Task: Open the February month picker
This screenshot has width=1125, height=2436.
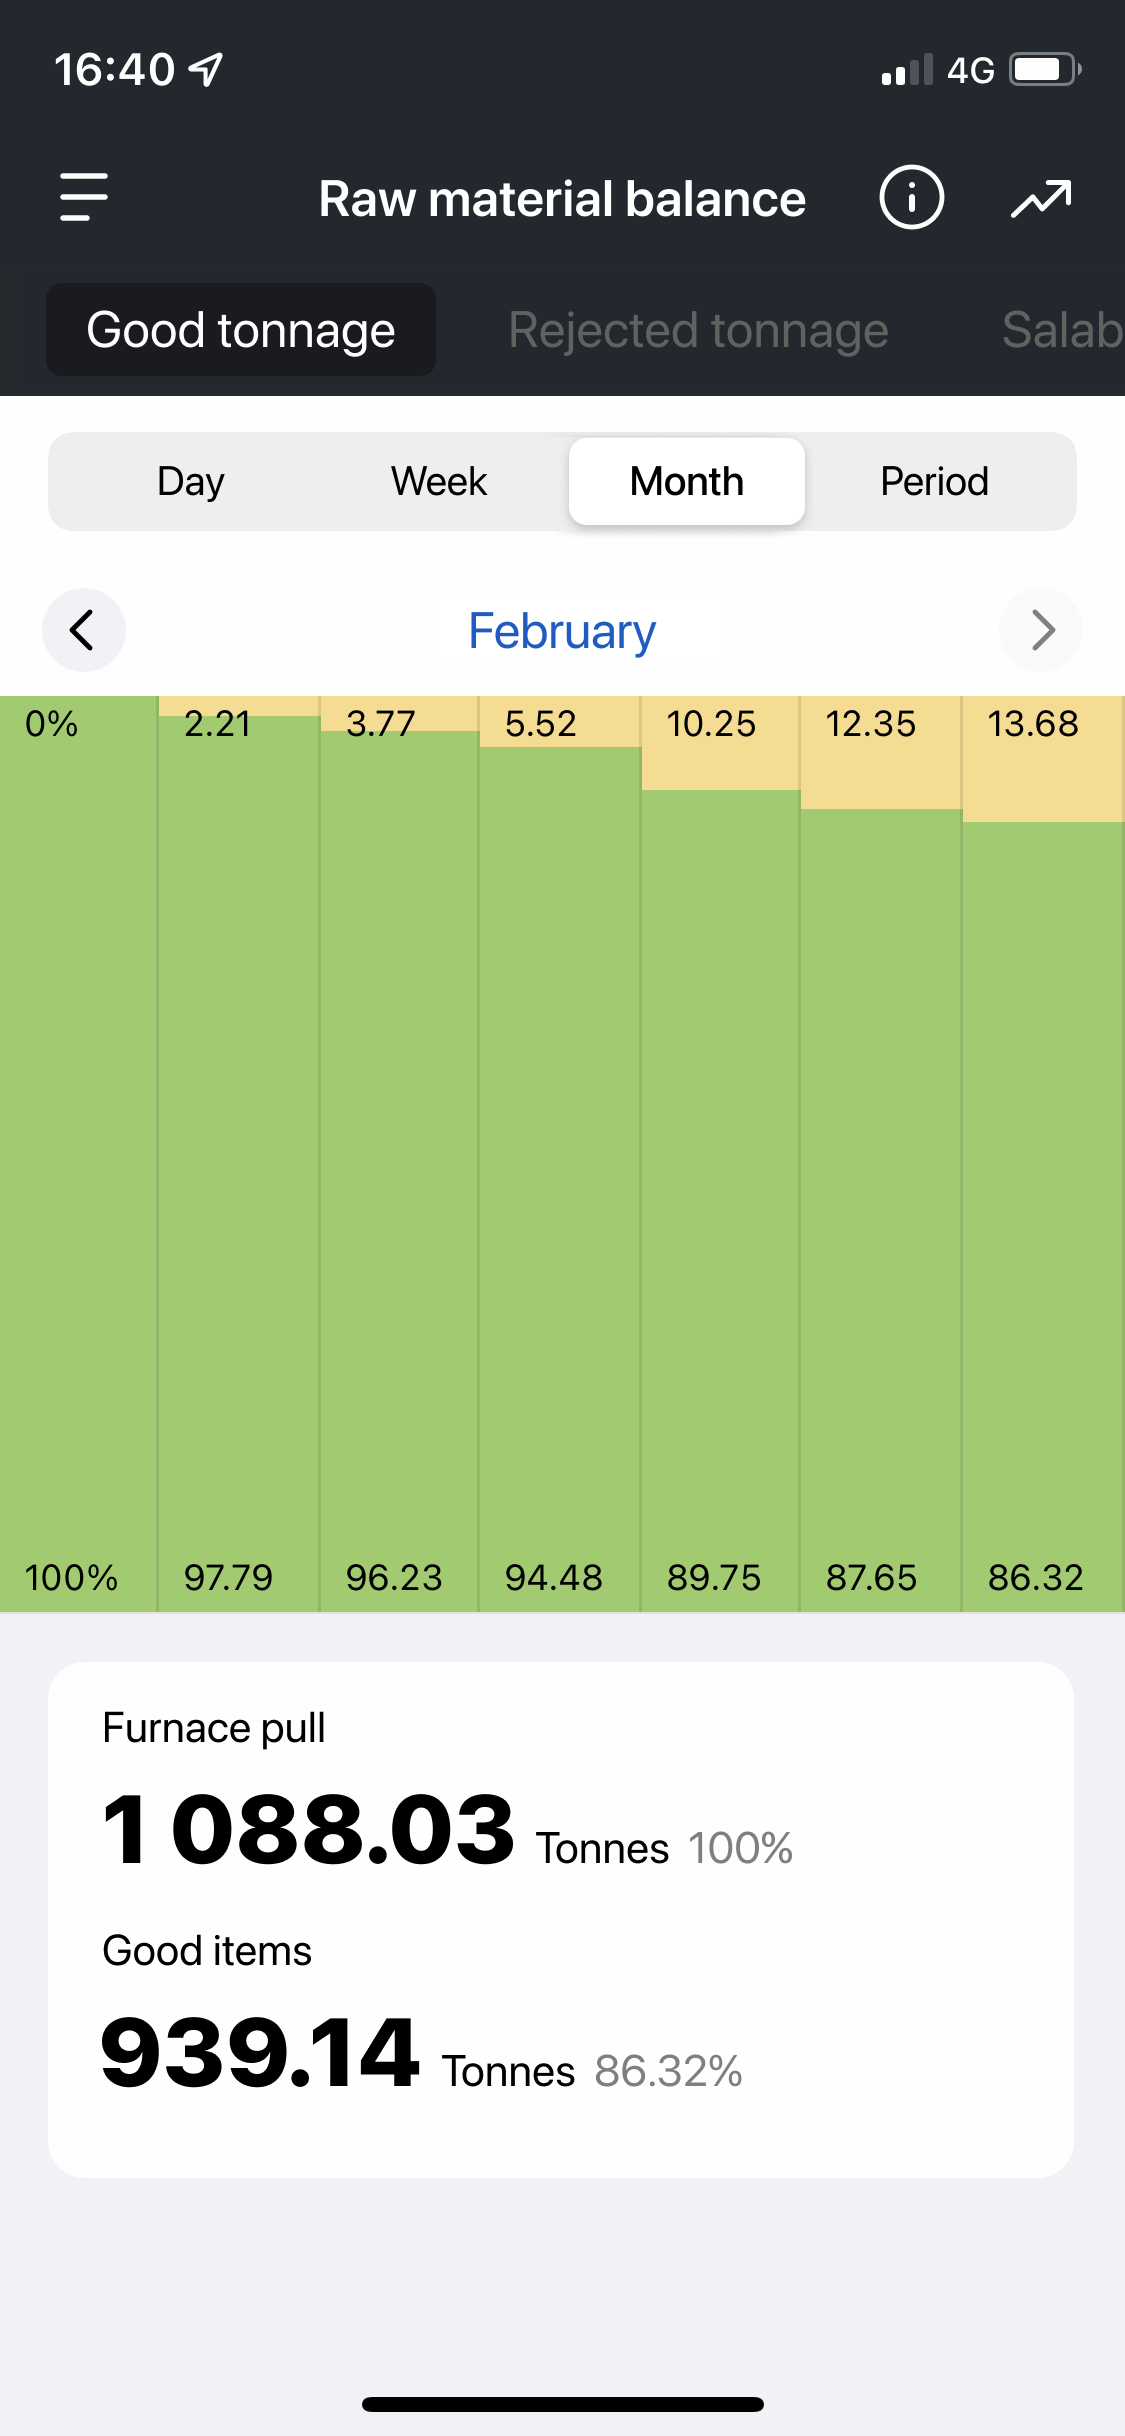Action: pos(562,631)
